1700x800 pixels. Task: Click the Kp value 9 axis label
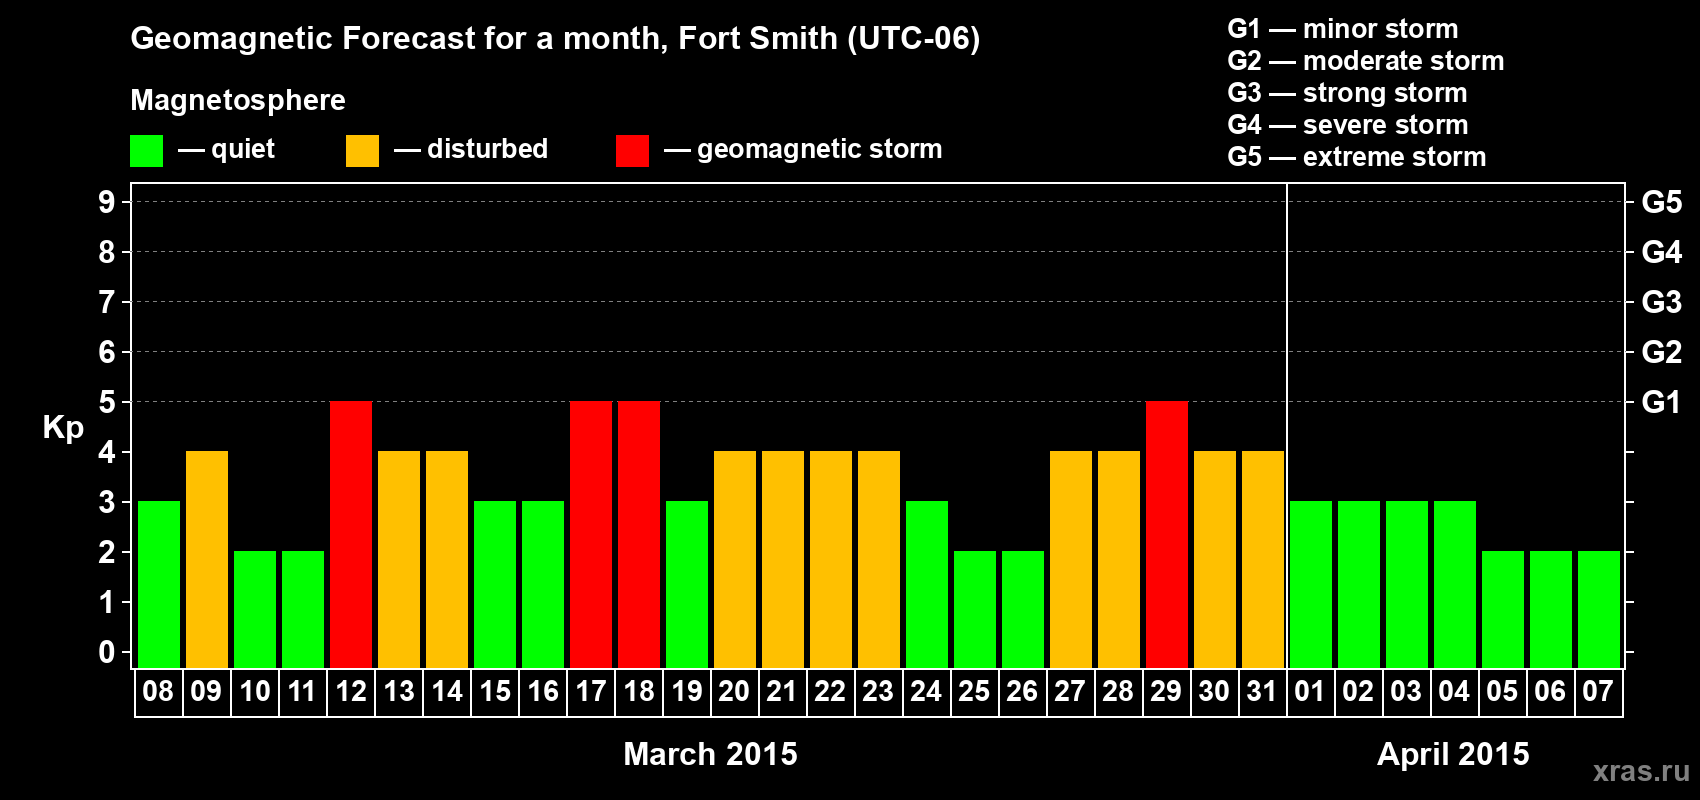pos(106,202)
